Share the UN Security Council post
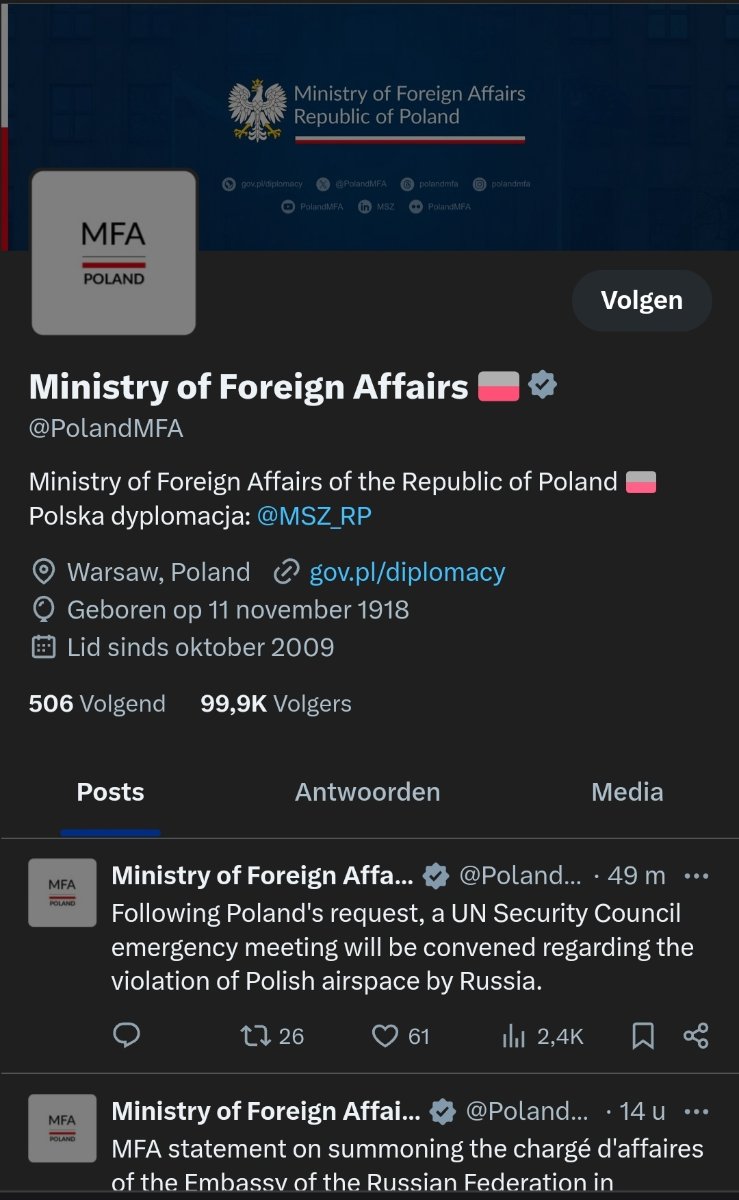Viewport: 739px width, 1200px height. 696,1035
